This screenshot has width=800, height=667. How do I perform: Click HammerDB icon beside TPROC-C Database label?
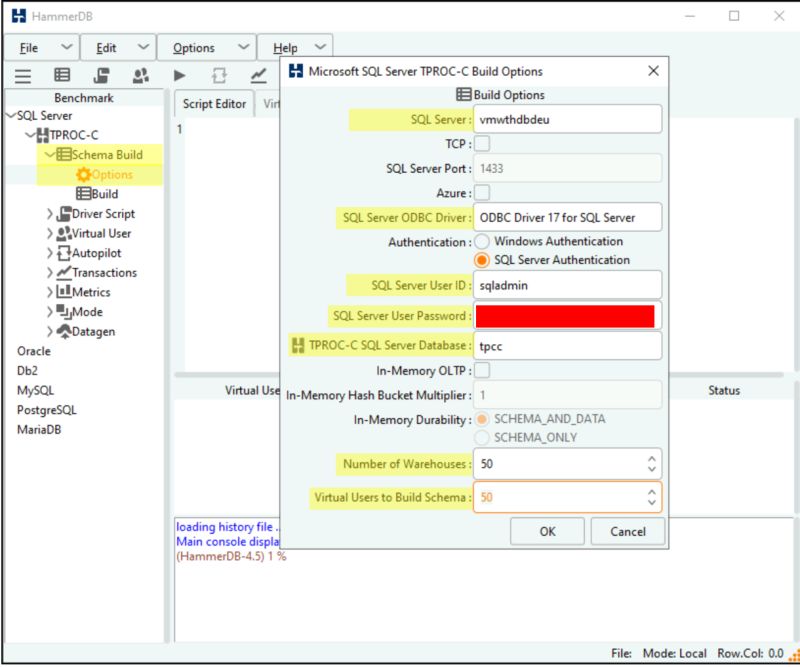coord(298,345)
